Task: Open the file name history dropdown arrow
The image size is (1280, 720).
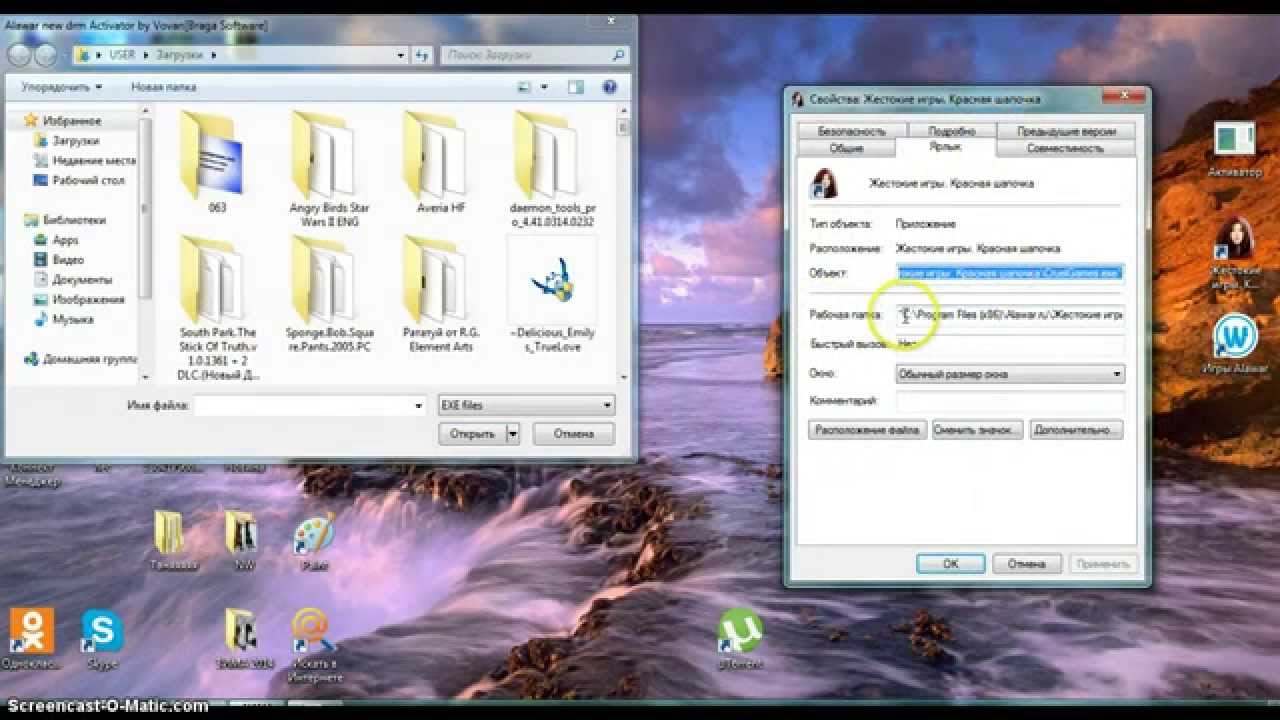Action: click(x=419, y=405)
